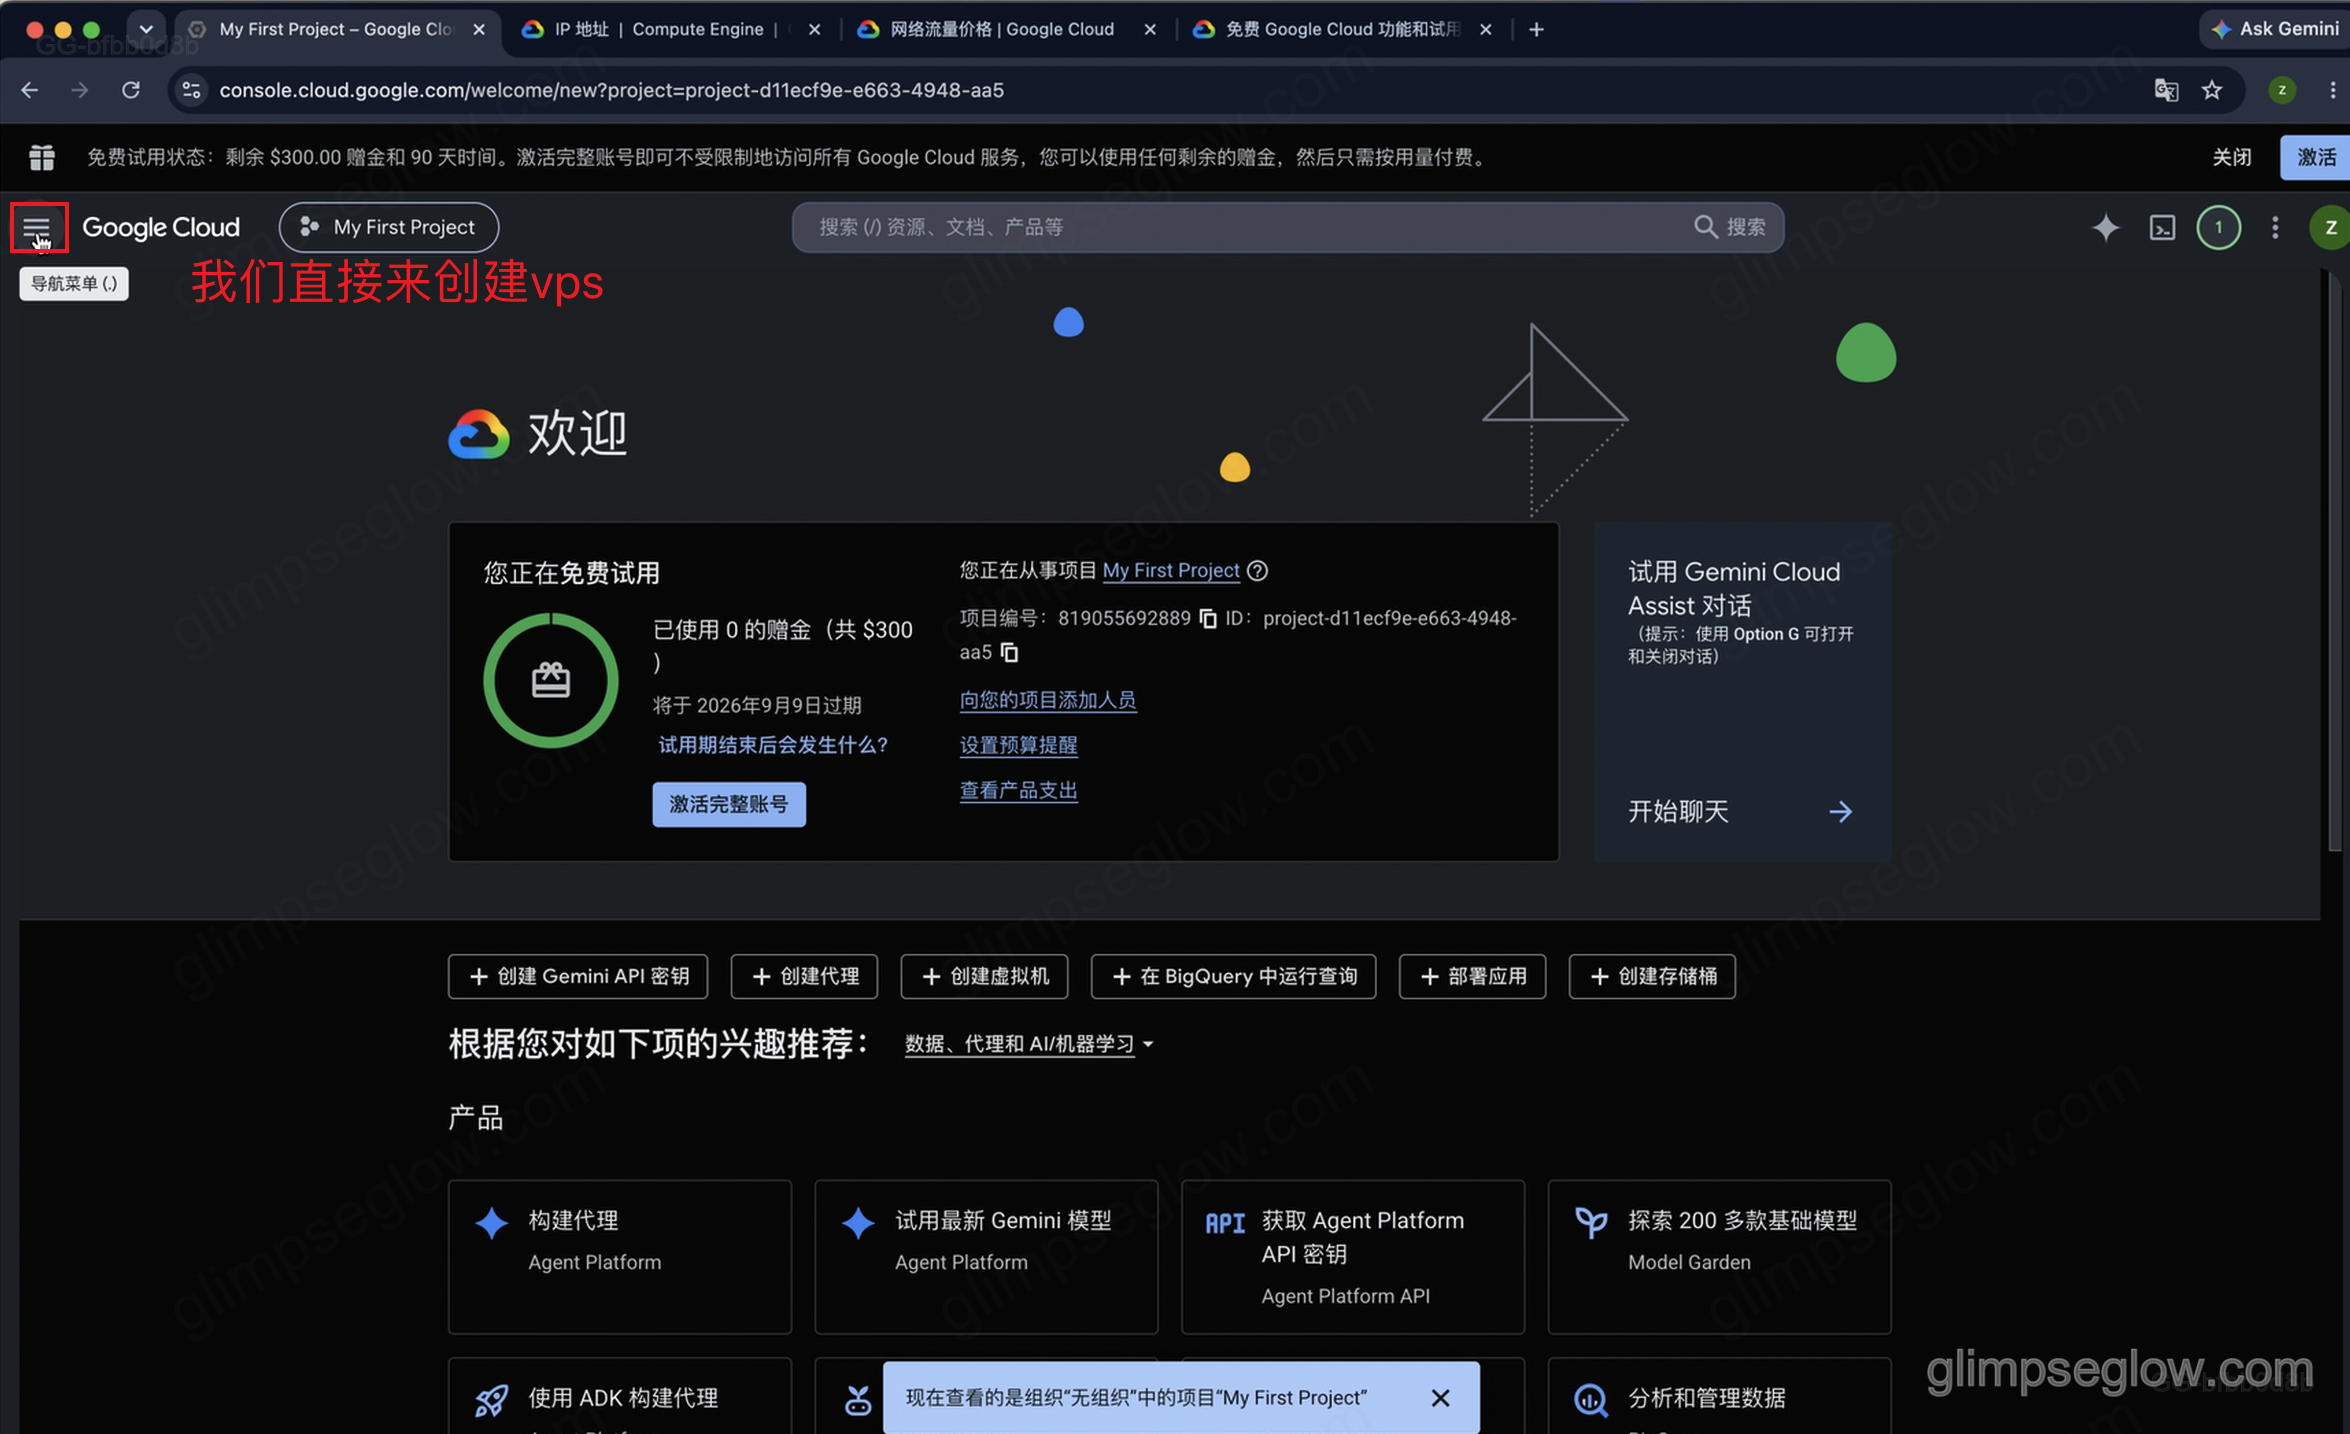Click the translate page icon
This screenshot has width=2350, height=1434.
coord(2165,90)
